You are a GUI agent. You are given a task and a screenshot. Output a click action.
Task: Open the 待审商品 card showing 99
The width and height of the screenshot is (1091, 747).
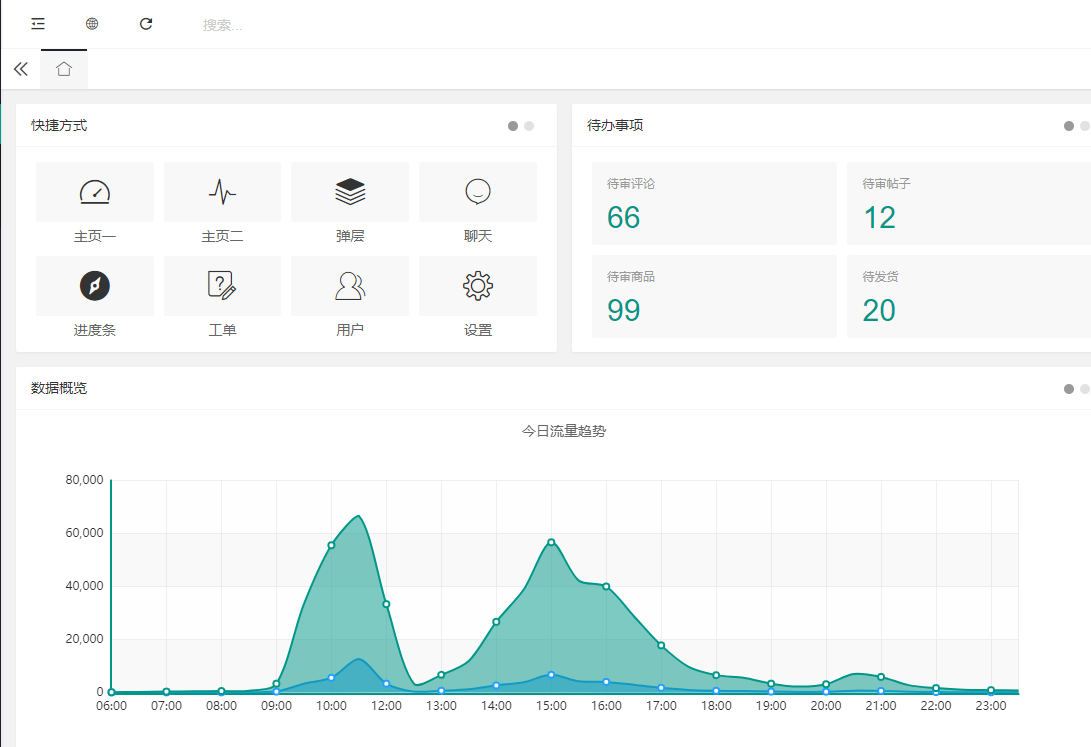click(714, 297)
